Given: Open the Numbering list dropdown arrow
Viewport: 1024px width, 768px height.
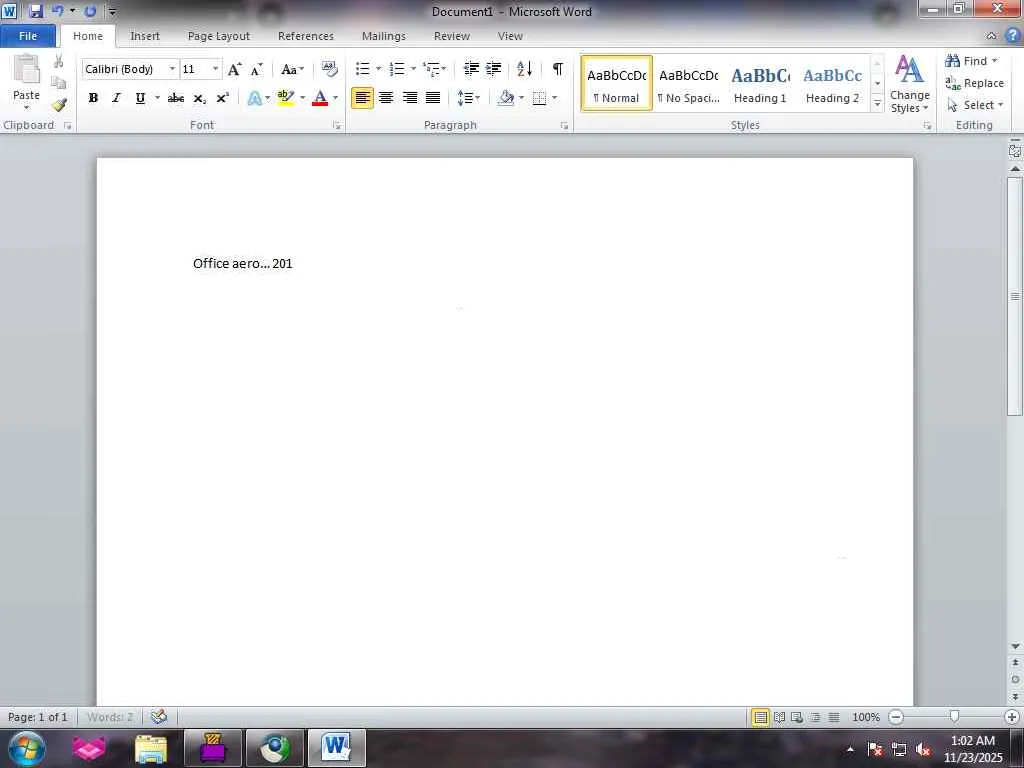Looking at the screenshot, I should pos(413,69).
